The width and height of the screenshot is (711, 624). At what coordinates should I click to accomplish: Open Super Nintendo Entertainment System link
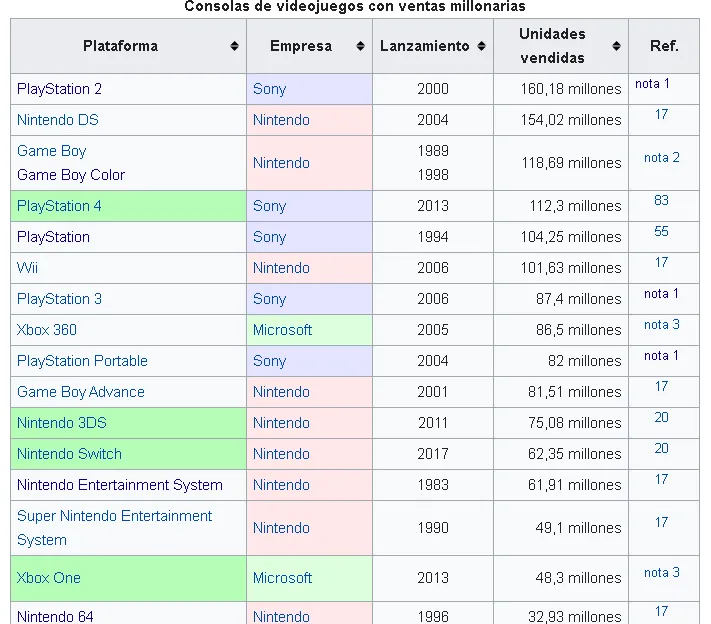pos(114,528)
